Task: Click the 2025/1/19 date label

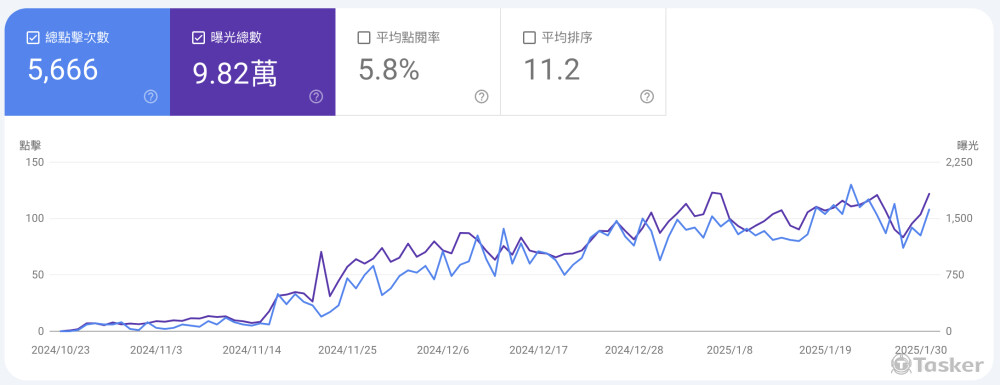Action: click(825, 351)
